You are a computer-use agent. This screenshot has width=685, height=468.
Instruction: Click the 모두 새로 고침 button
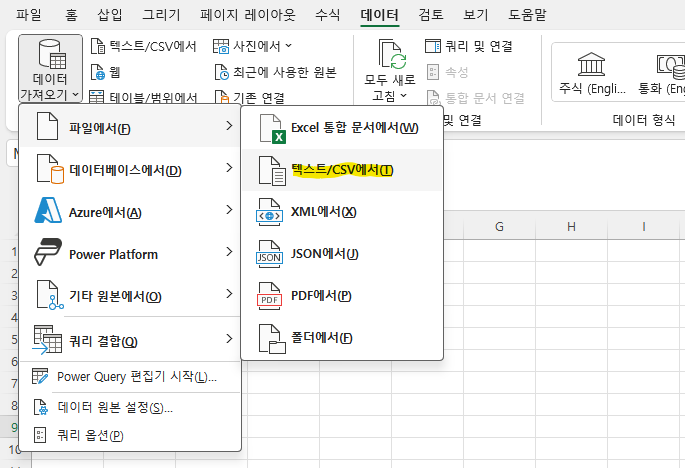(390, 70)
